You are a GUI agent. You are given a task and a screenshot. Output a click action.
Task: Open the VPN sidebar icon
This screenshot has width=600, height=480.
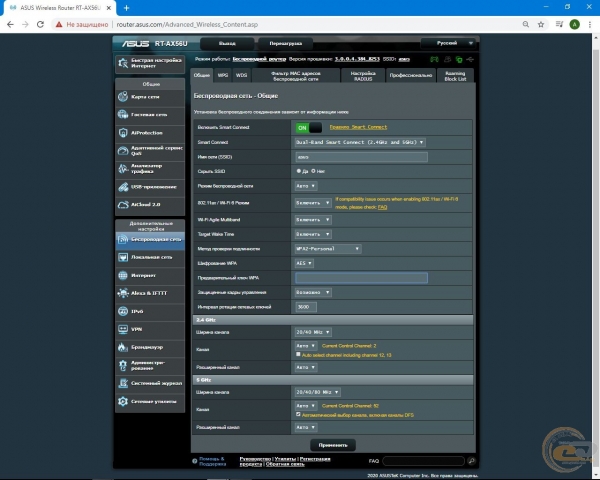[123, 329]
